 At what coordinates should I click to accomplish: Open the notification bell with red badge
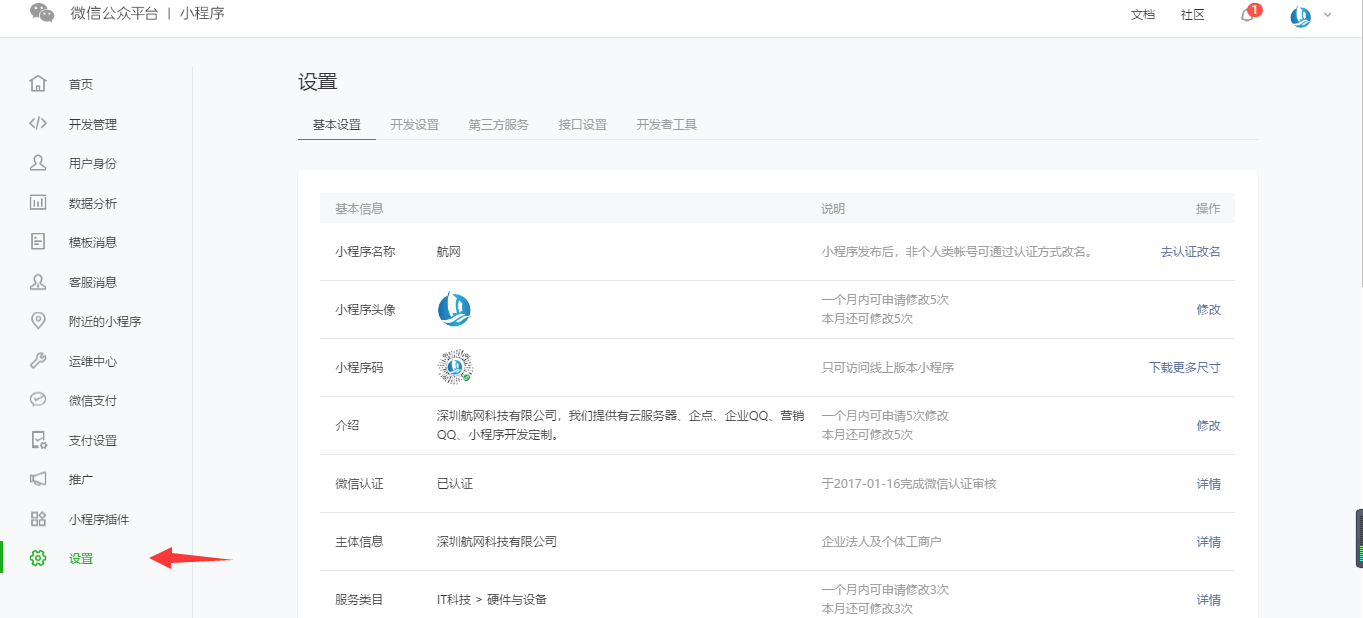point(1248,14)
